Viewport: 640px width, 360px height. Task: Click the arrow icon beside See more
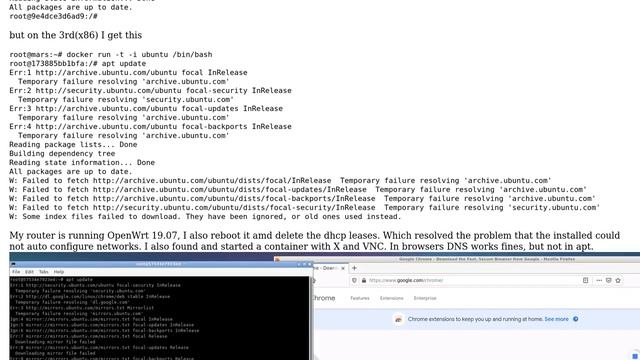pyautogui.click(x=576, y=319)
